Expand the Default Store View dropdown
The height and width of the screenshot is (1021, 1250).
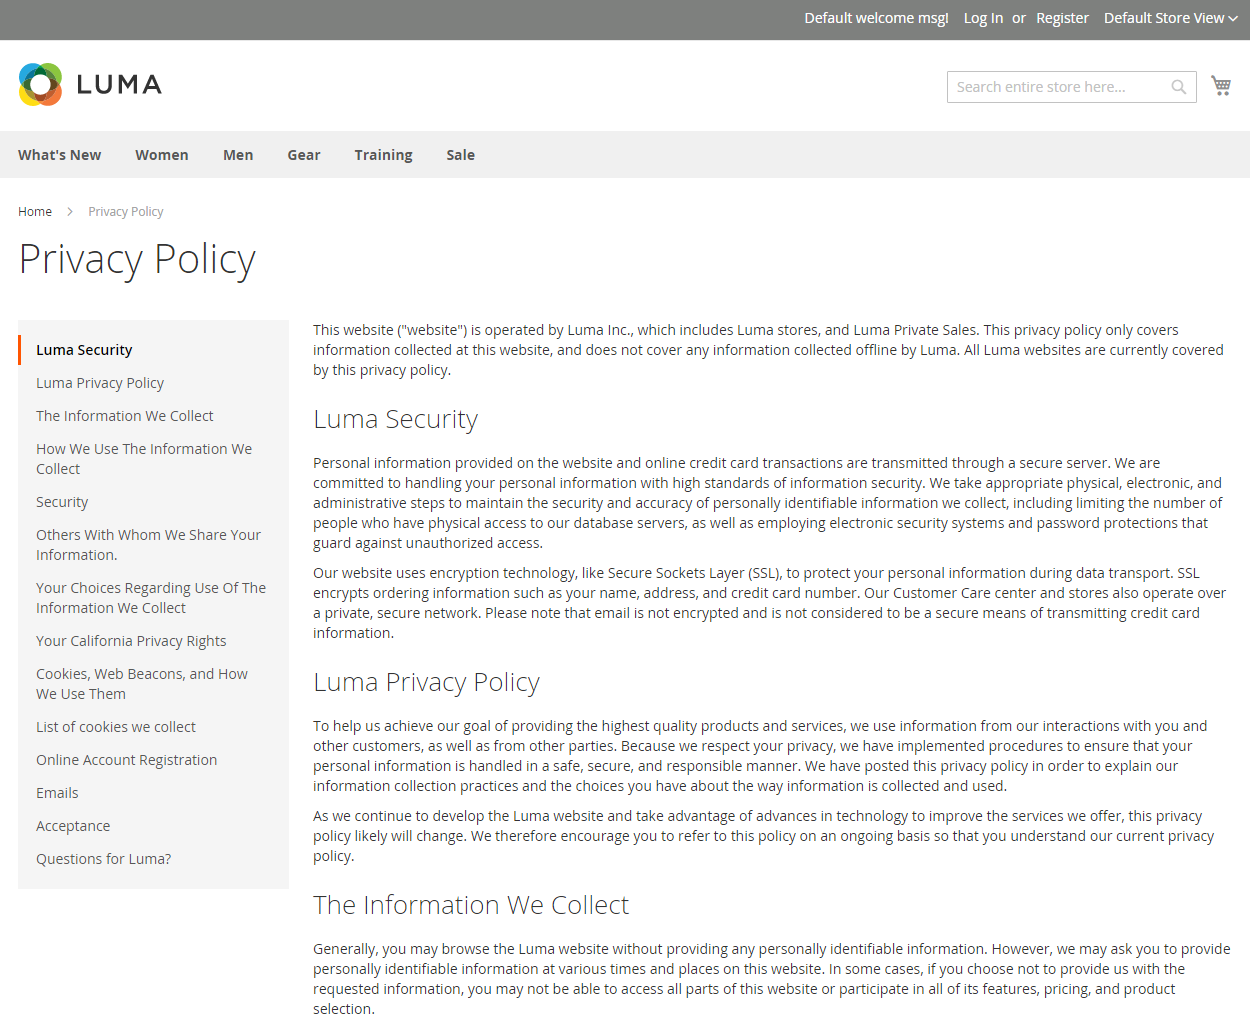(x=1170, y=18)
